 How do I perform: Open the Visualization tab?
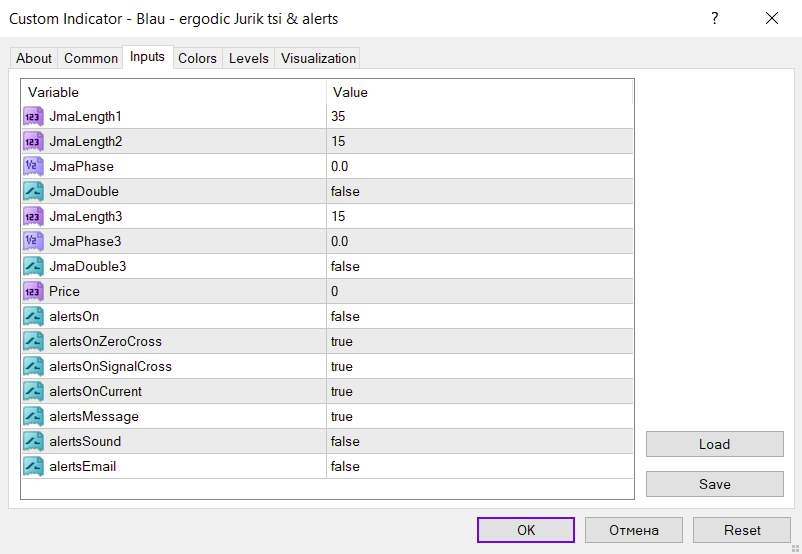coord(318,58)
